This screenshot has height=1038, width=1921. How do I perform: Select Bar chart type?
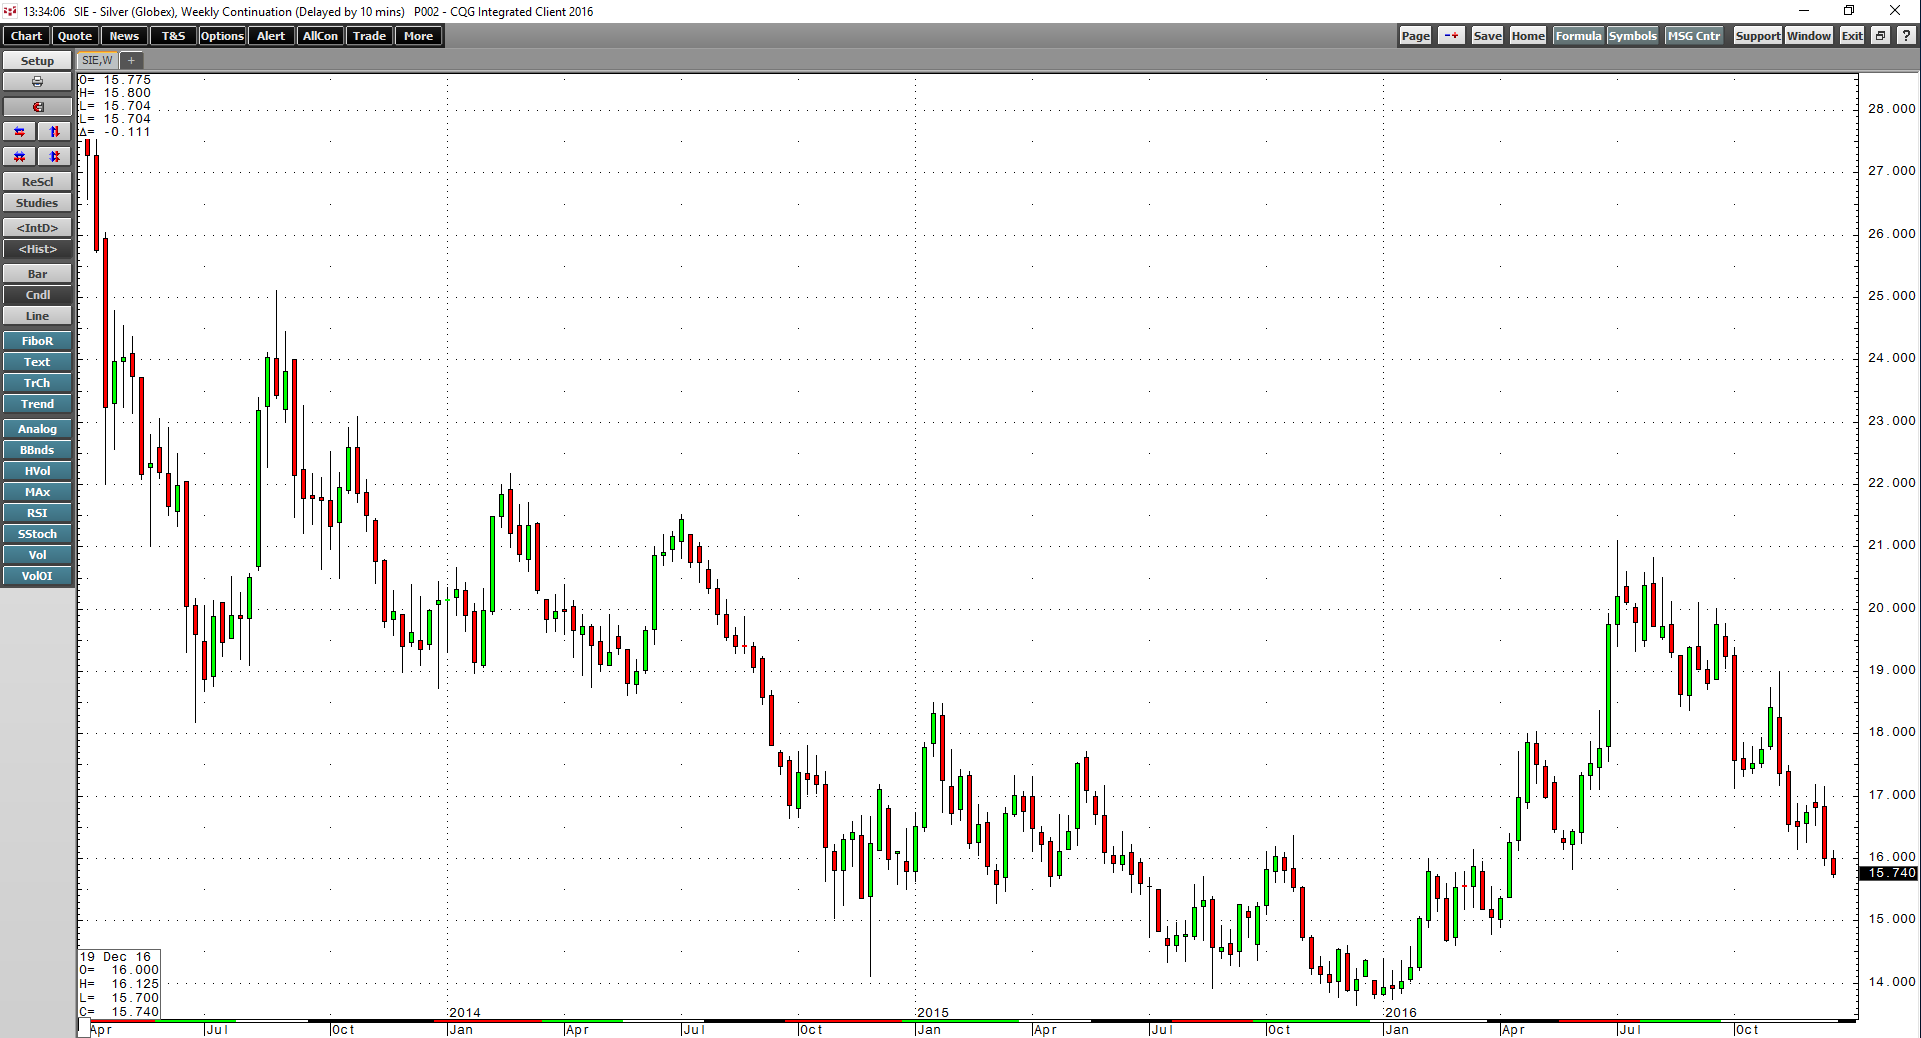click(x=37, y=274)
